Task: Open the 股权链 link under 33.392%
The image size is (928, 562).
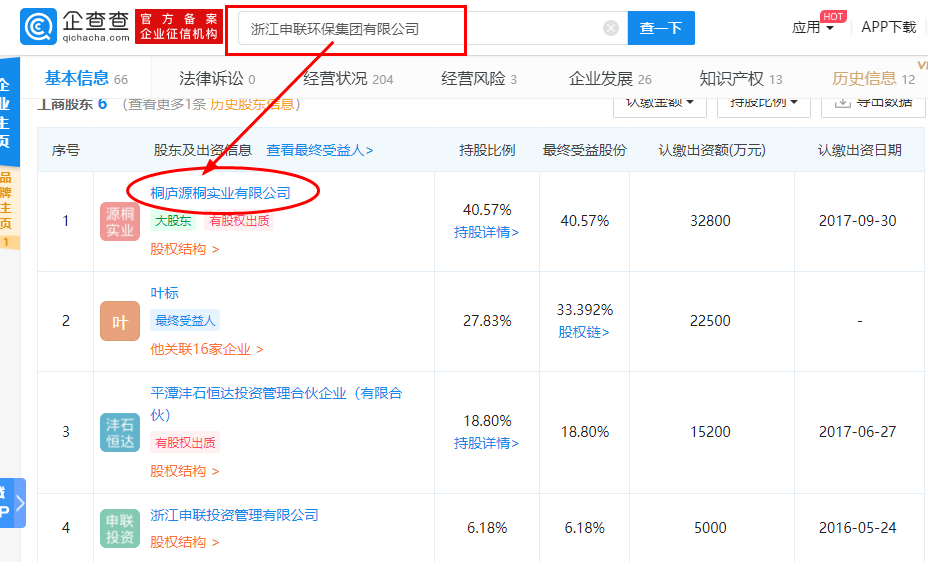Action: (x=584, y=332)
